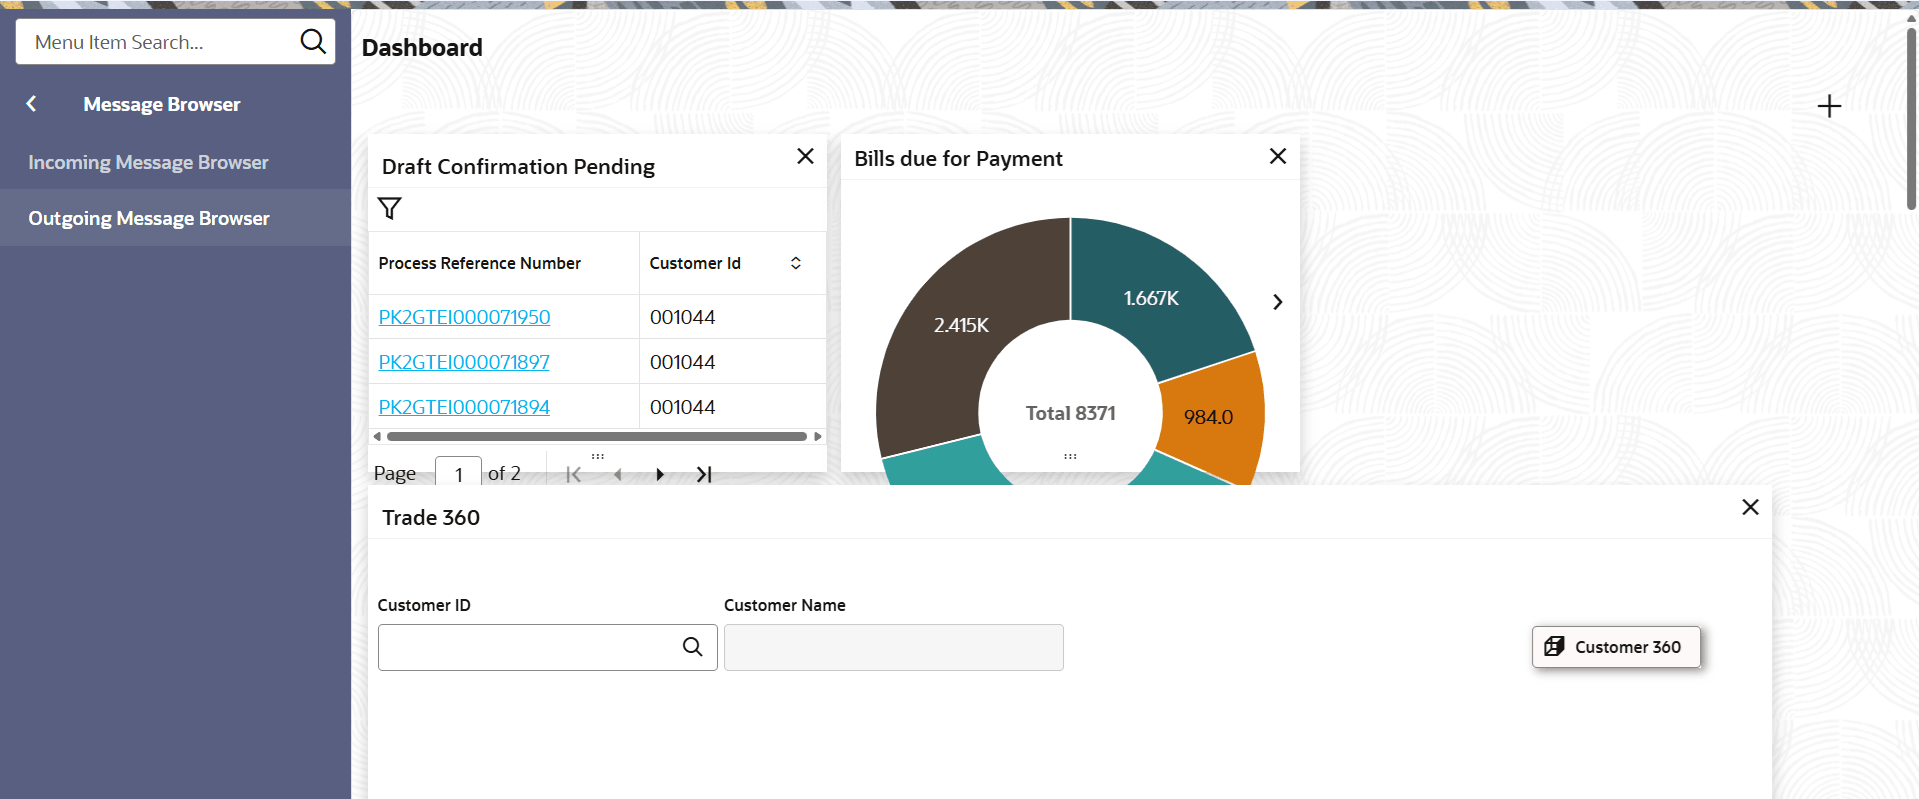This screenshot has height=799, width=1919.
Task: Open reference PK2GTEI000071894
Action: (464, 407)
